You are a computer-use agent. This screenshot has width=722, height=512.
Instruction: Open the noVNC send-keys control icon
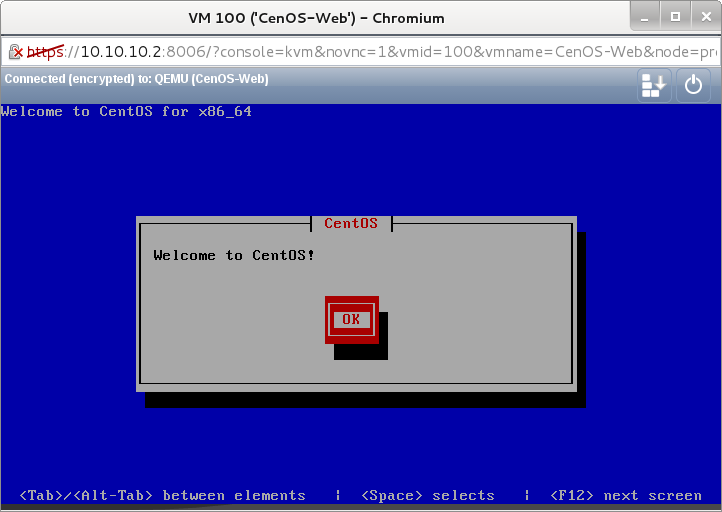tap(654, 85)
